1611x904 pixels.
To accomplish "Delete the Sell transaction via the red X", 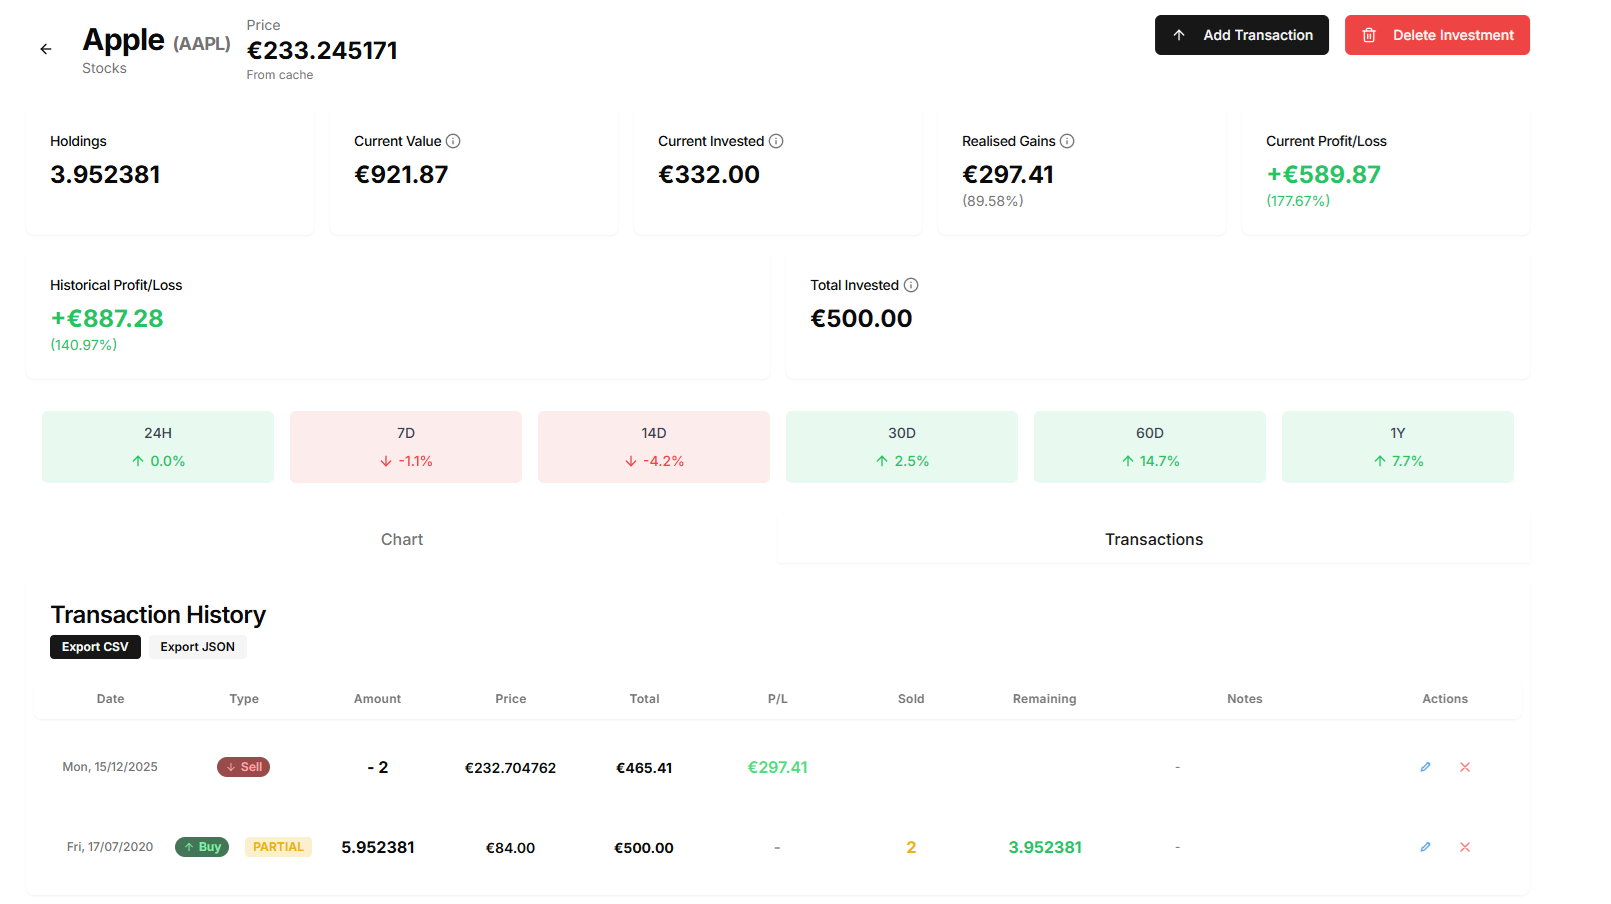I will pos(1464,767).
